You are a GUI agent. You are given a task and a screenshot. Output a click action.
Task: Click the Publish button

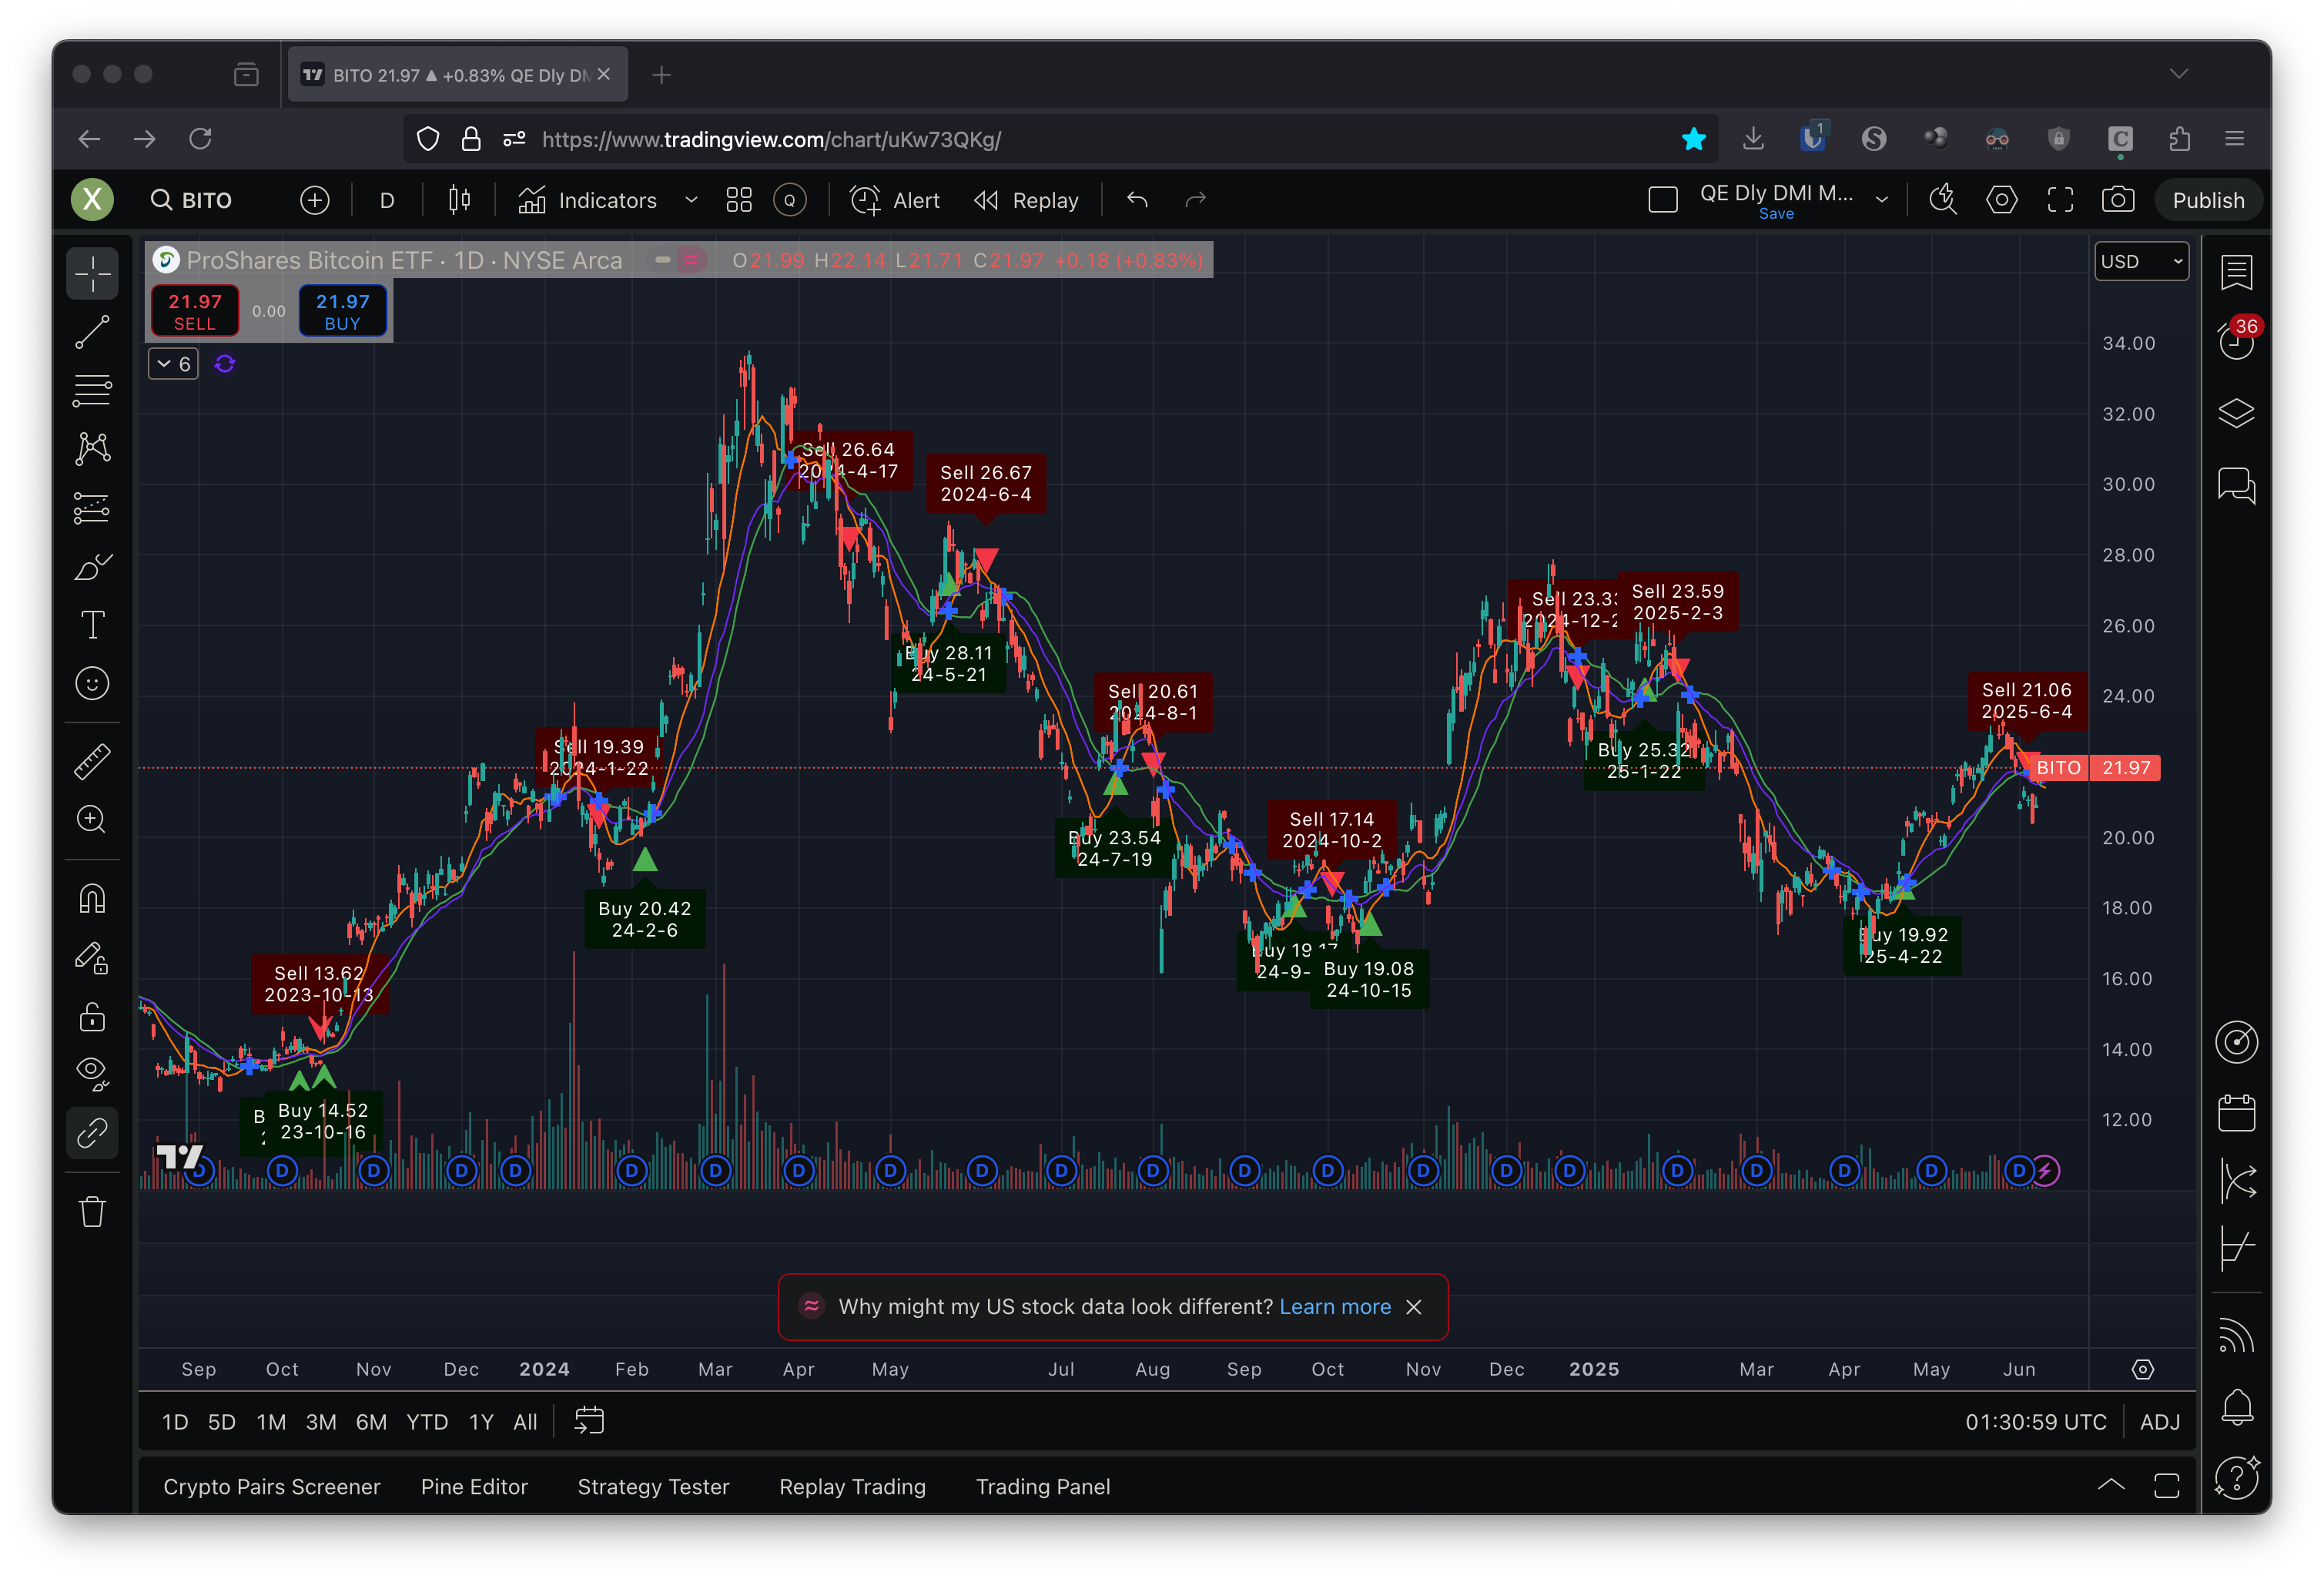[x=2207, y=200]
